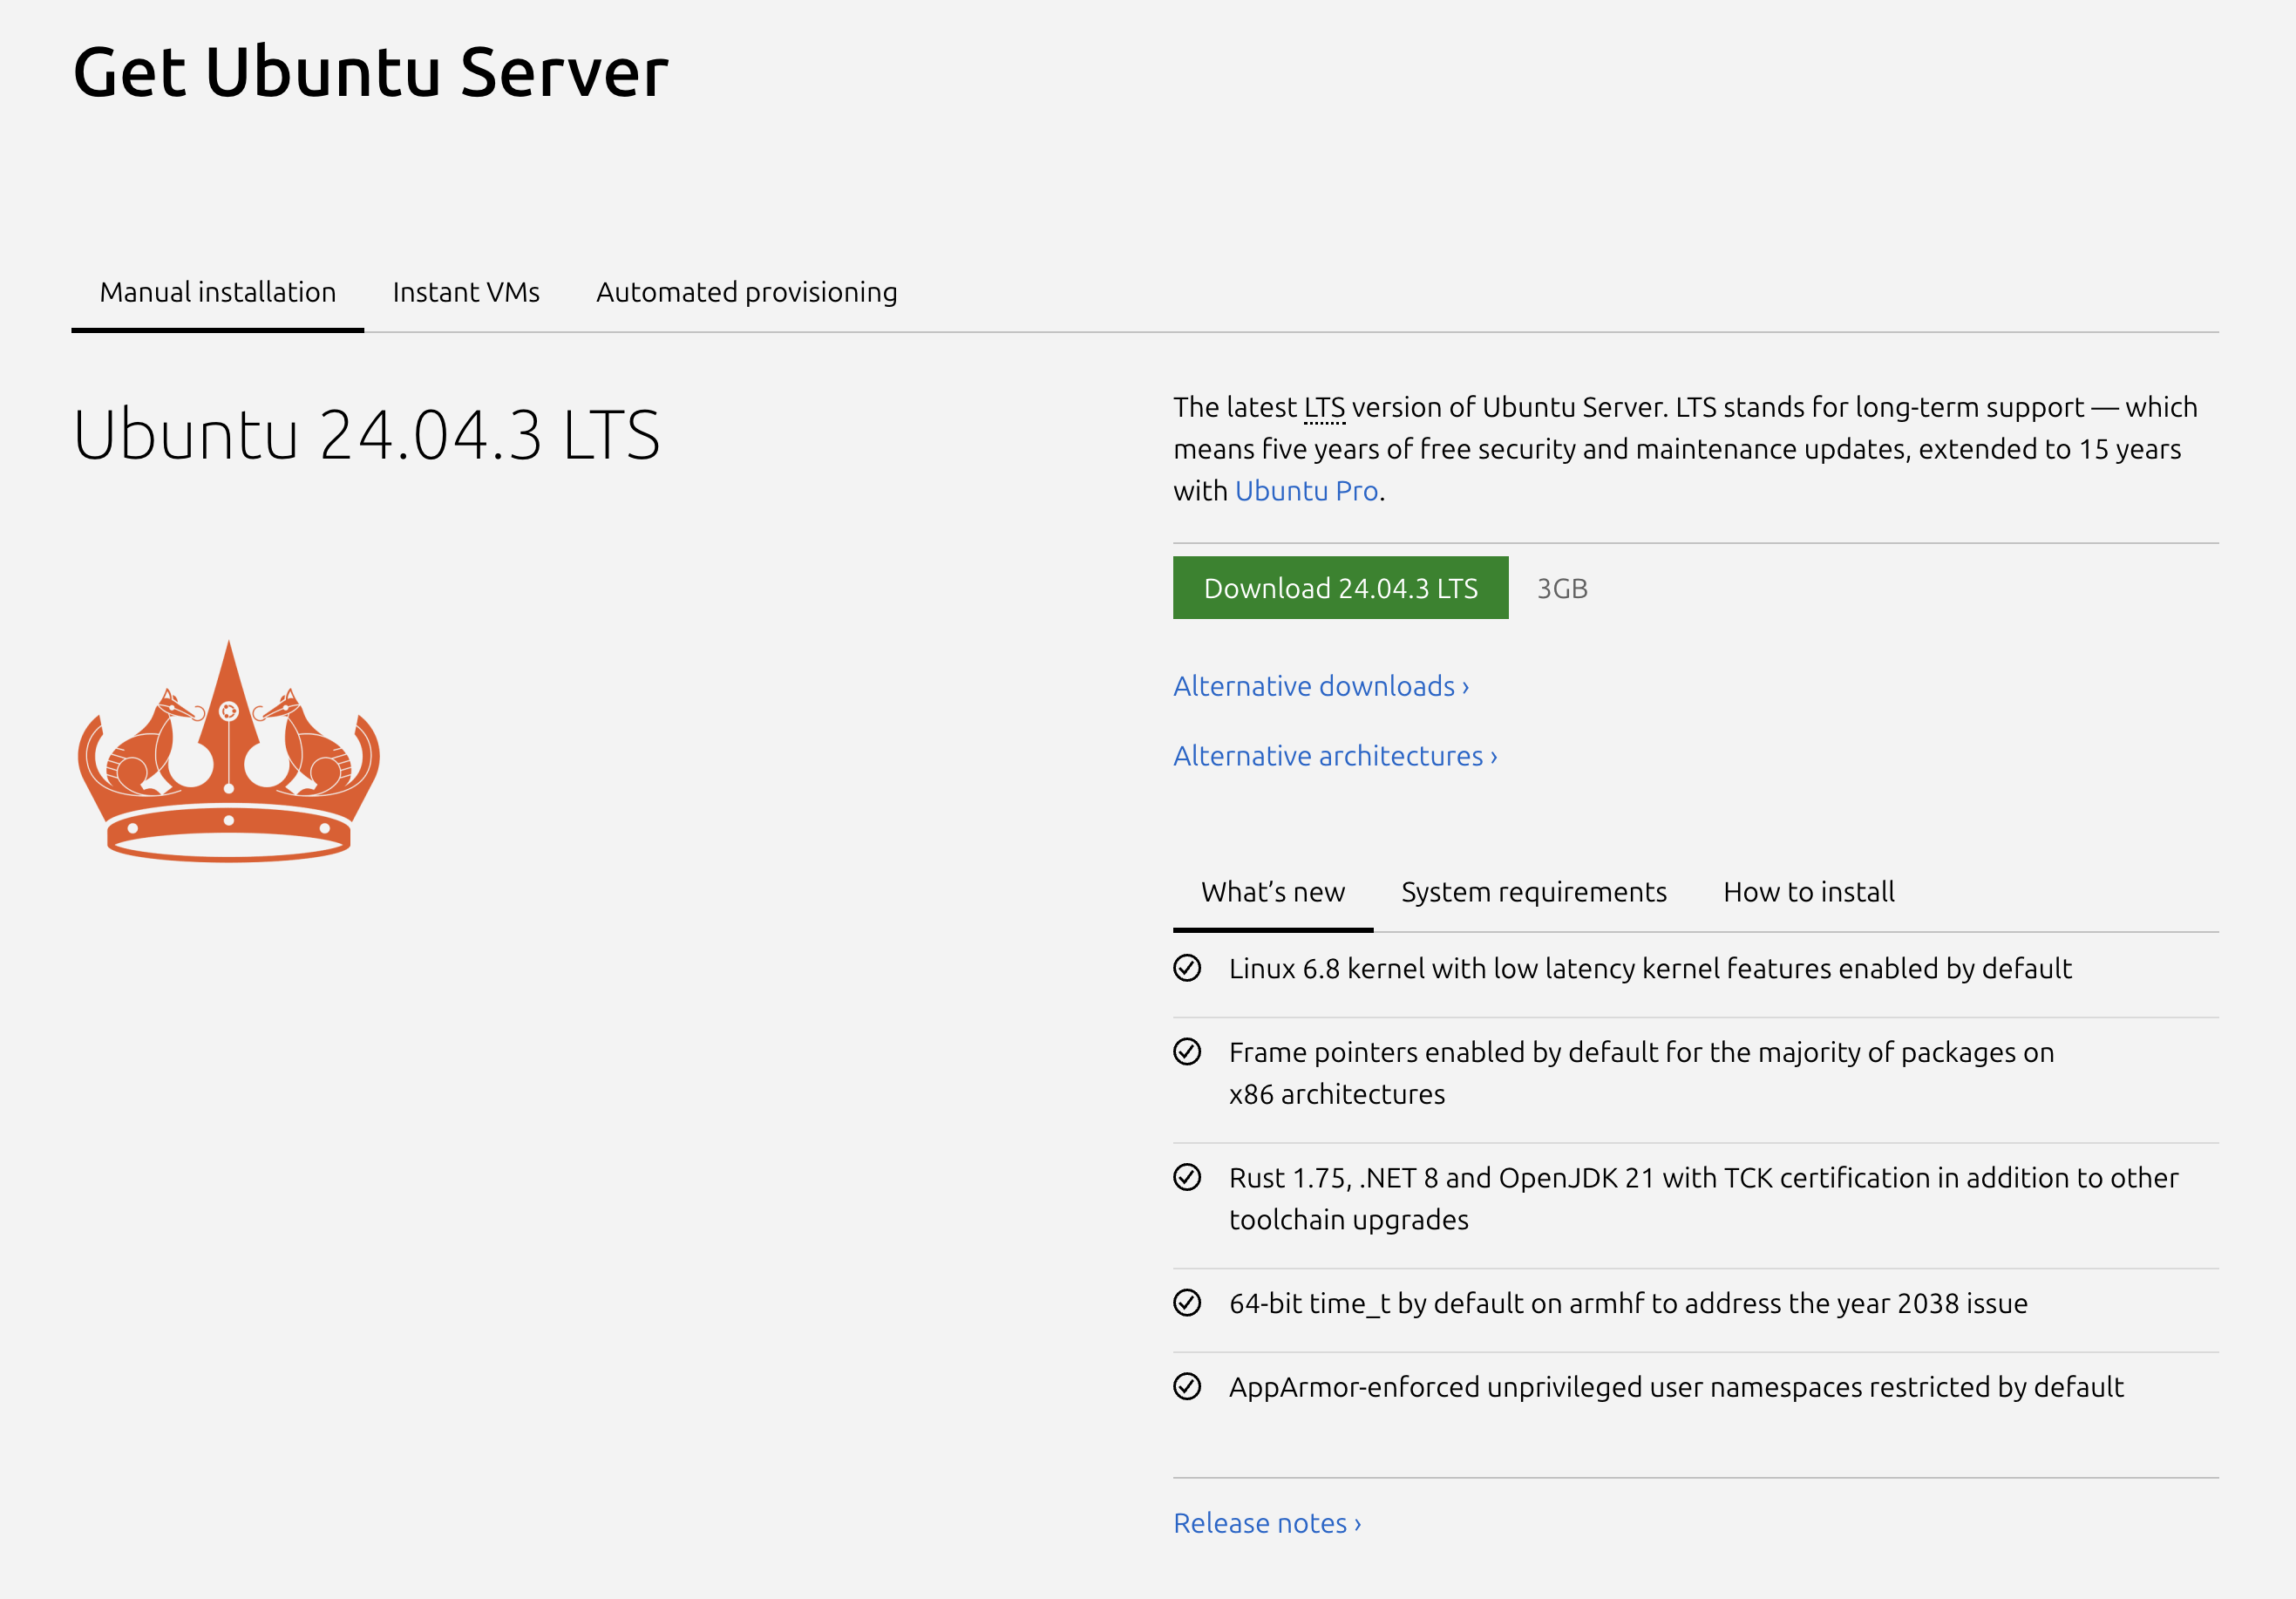Image resolution: width=2296 pixels, height=1599 pixels.
Task: Click checkmark icon beside 64-bit time_t item
Action: (x=1187, y=1303)
